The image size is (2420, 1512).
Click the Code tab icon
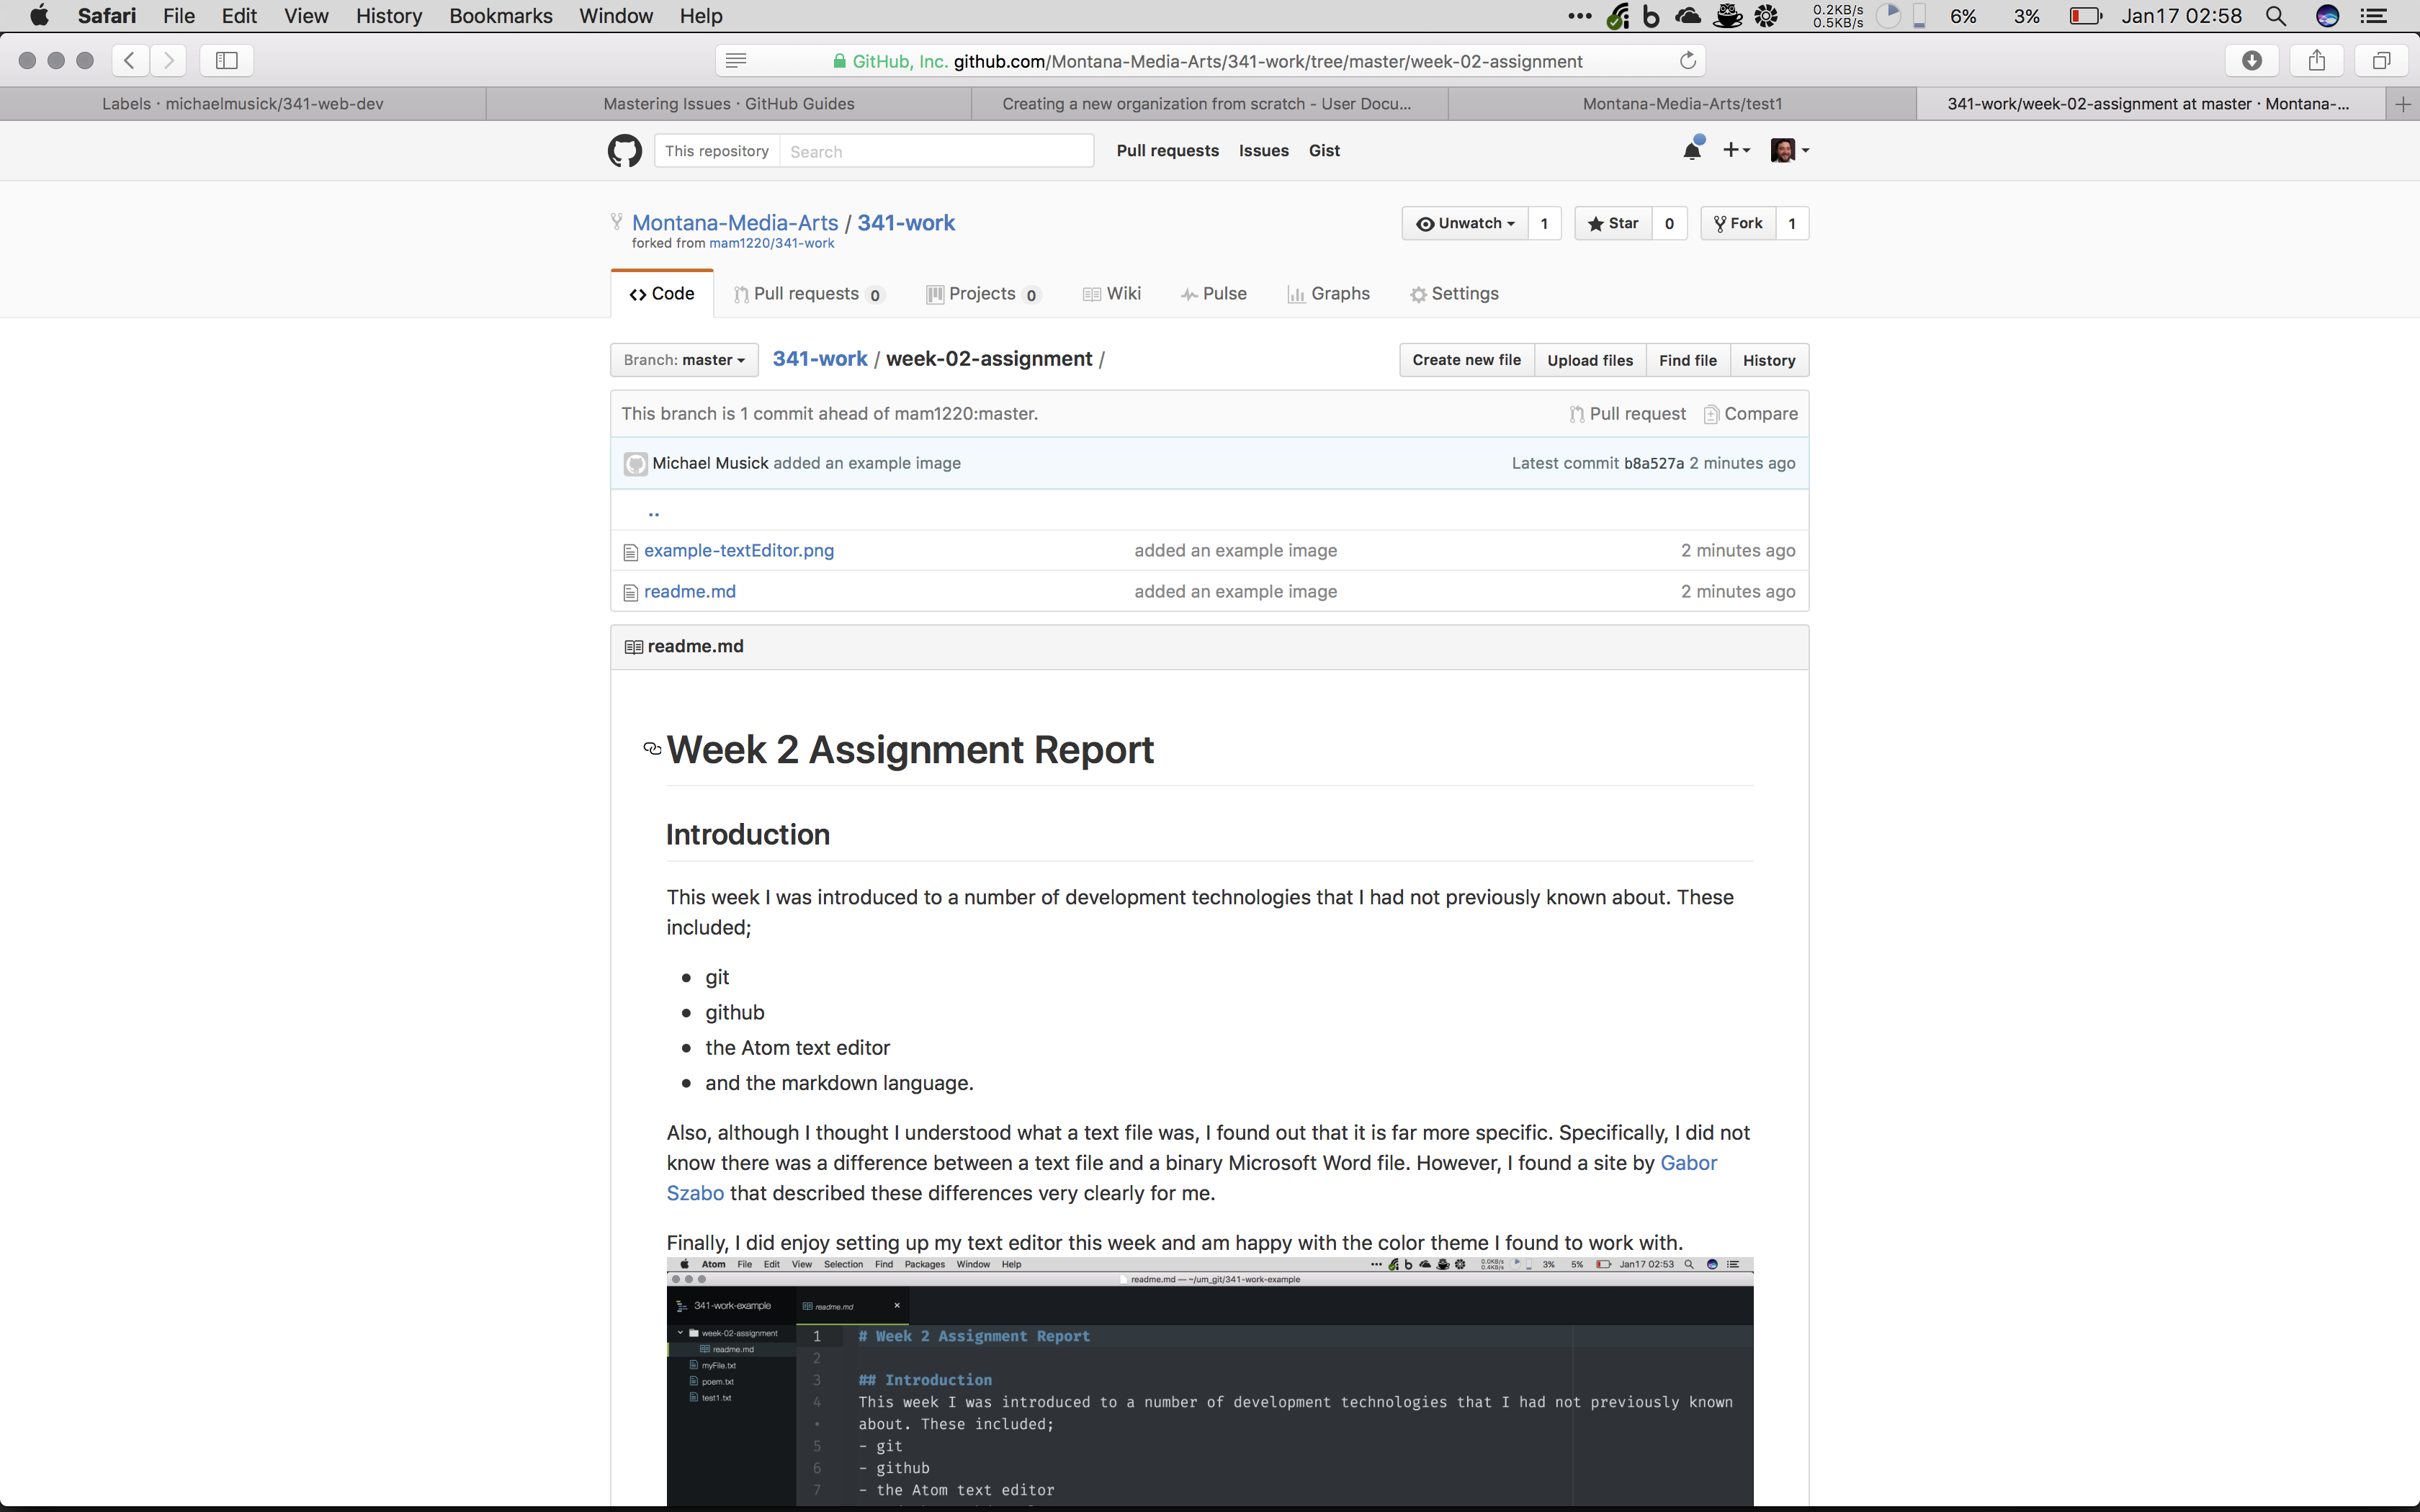point(635,292)
